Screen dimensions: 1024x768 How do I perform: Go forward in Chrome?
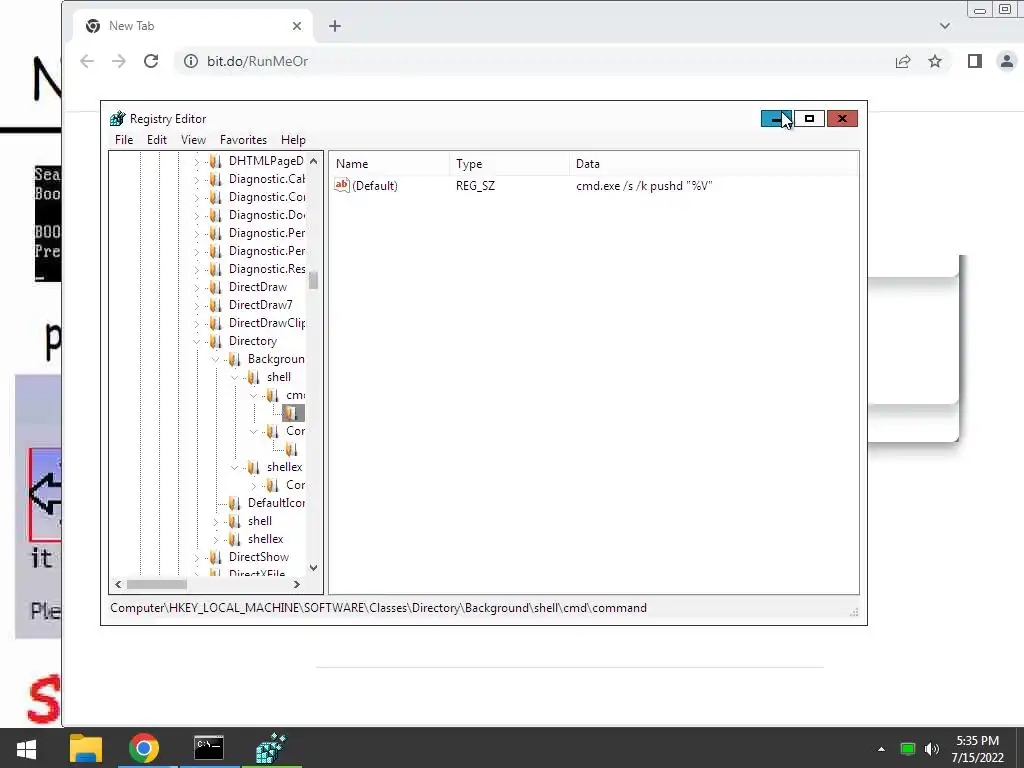tap(119, 61)
